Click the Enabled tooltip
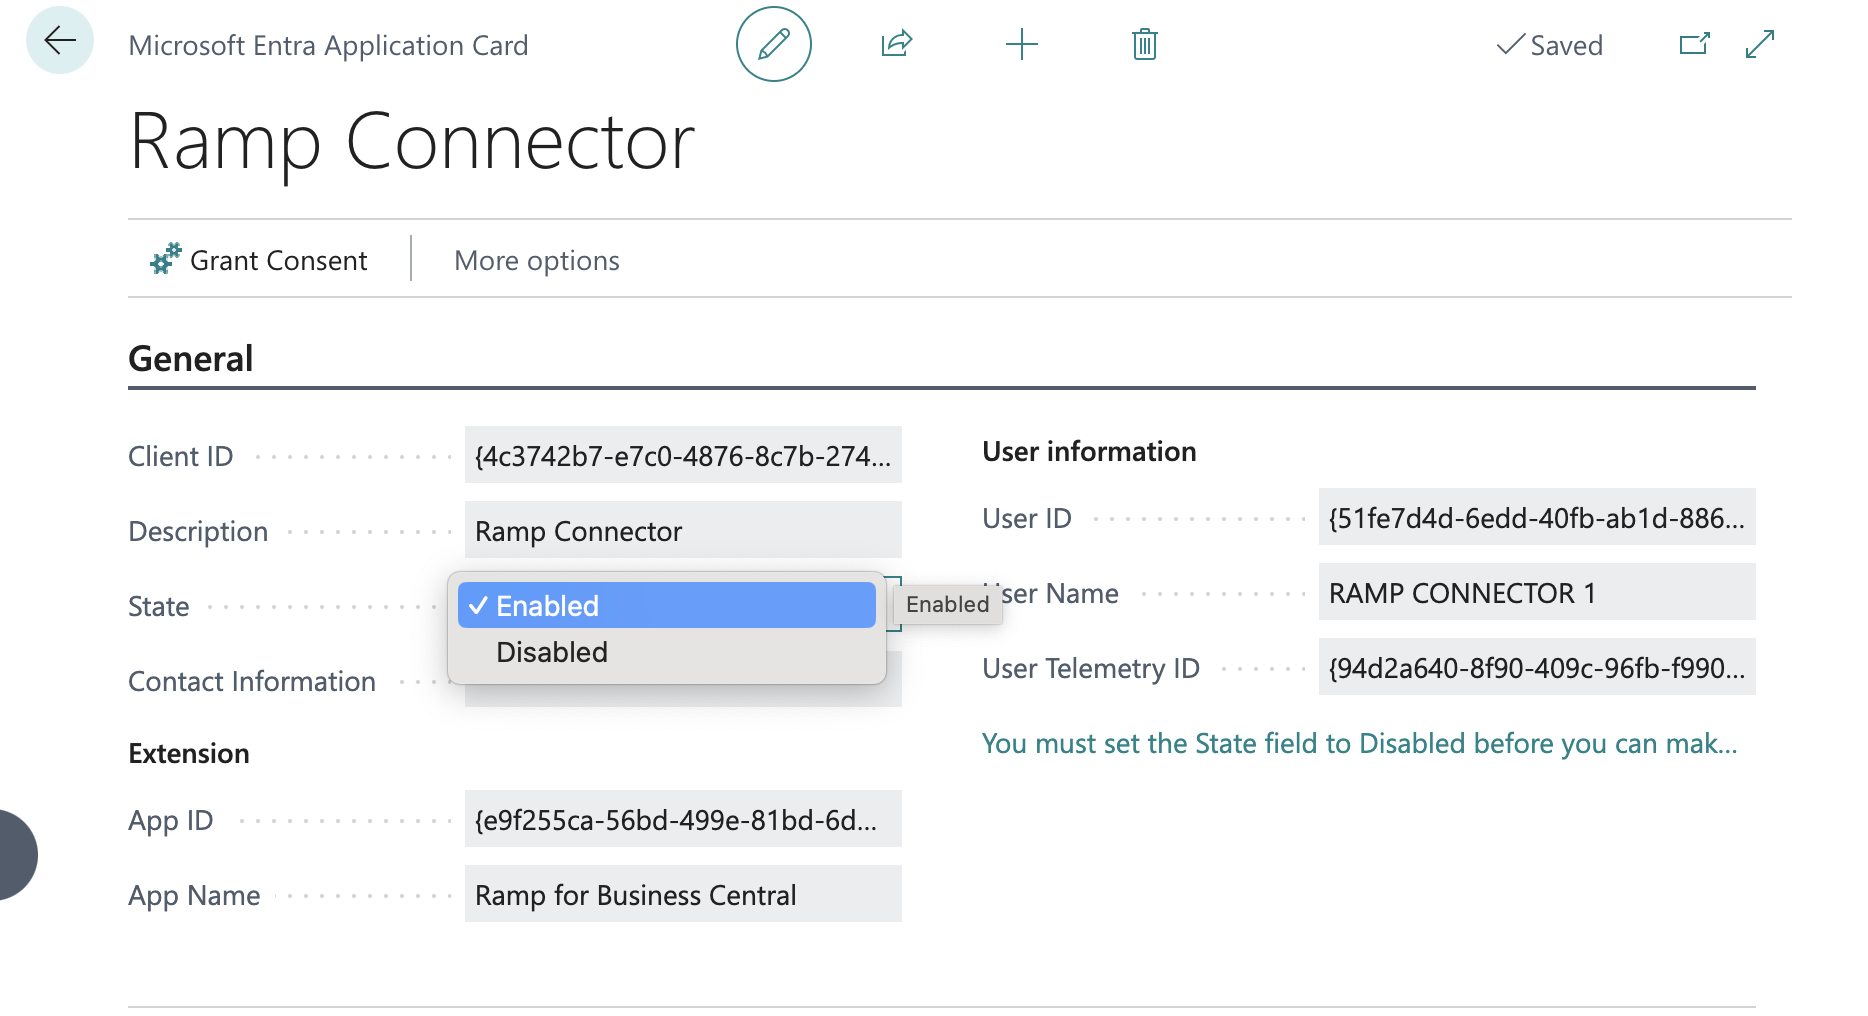The image size is (1868, 1016). (x=947, y=604)
